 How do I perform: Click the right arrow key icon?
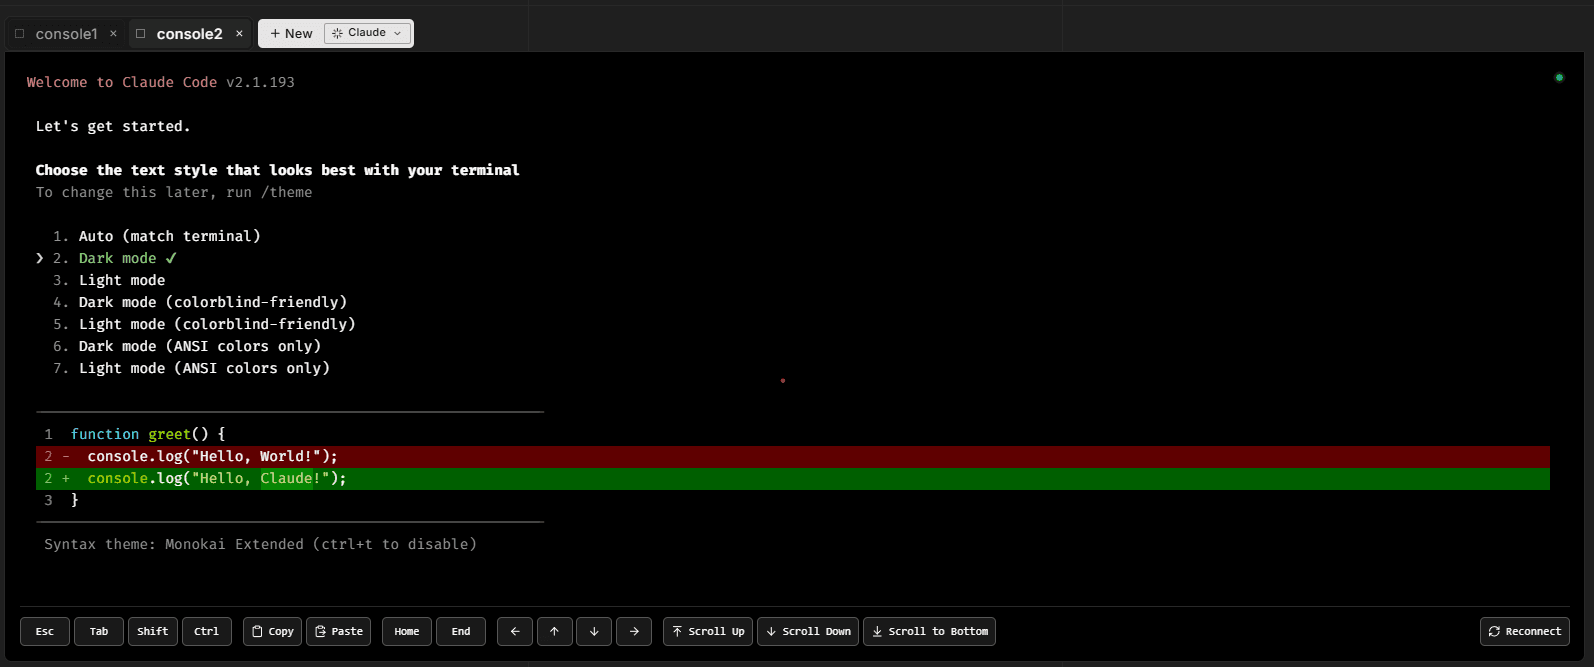634,631
